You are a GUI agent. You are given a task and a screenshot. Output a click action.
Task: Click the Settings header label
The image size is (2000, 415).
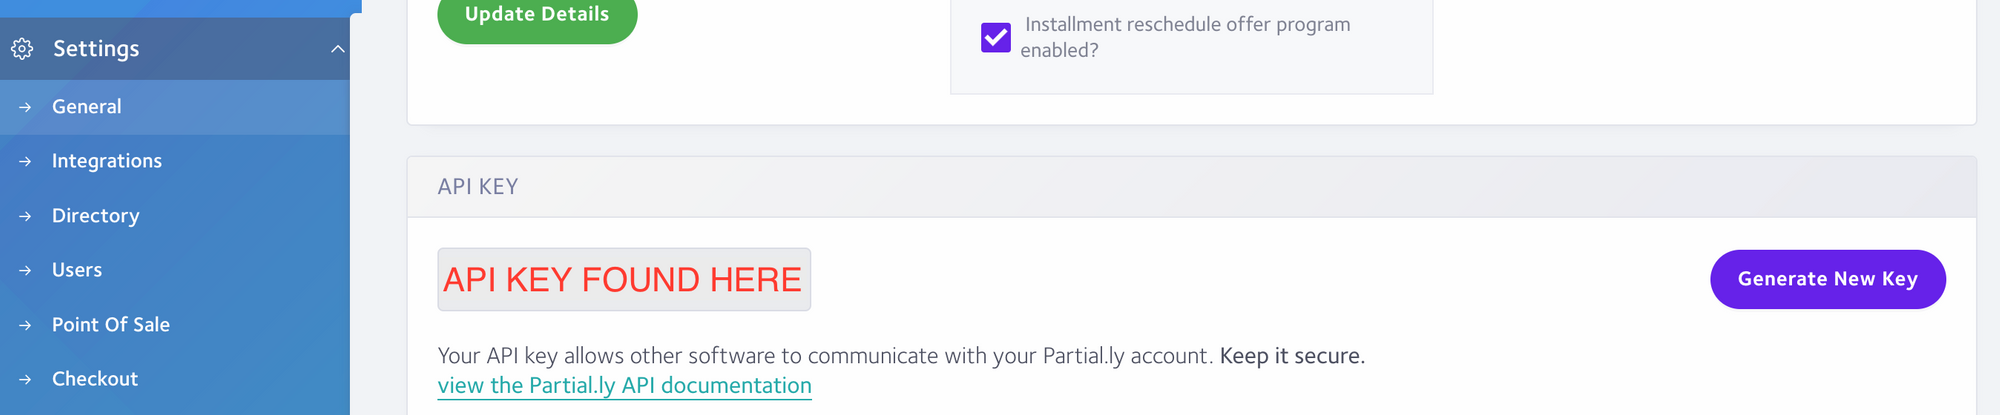tap(96, 48)
